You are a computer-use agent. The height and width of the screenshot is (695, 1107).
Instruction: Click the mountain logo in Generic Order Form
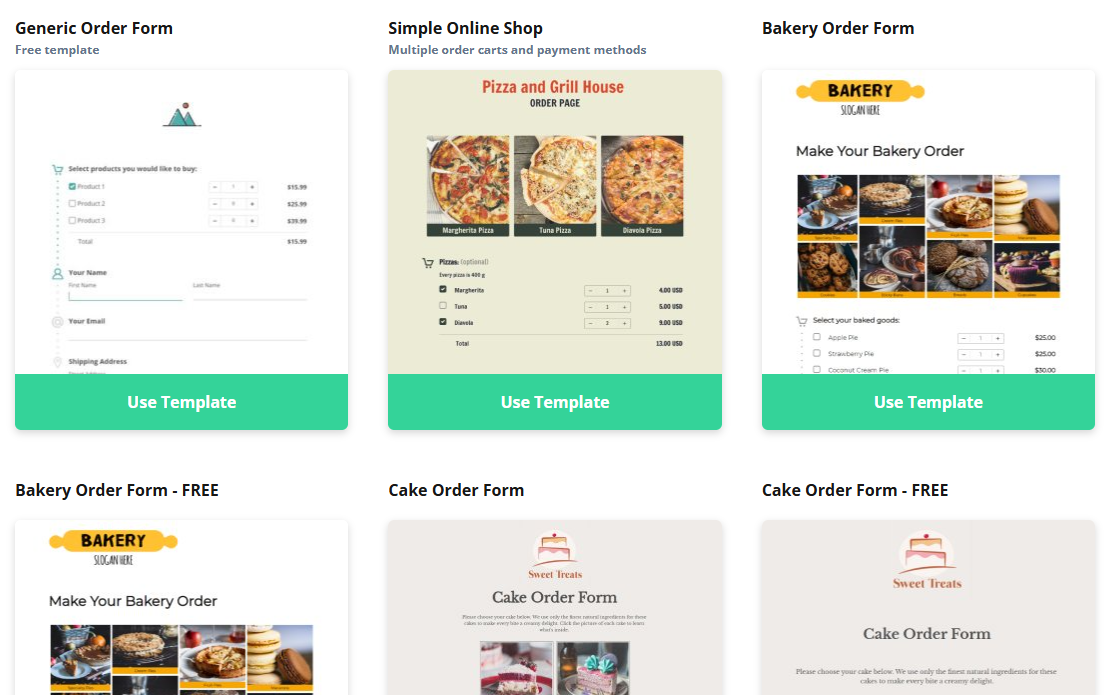pos(182,116)
